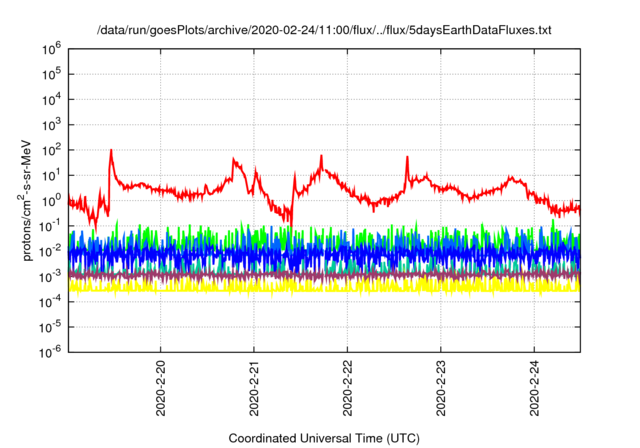Click the 2020-2-22 date tick label
This screenshot has height=448, width=640.
tap(347, 388)
